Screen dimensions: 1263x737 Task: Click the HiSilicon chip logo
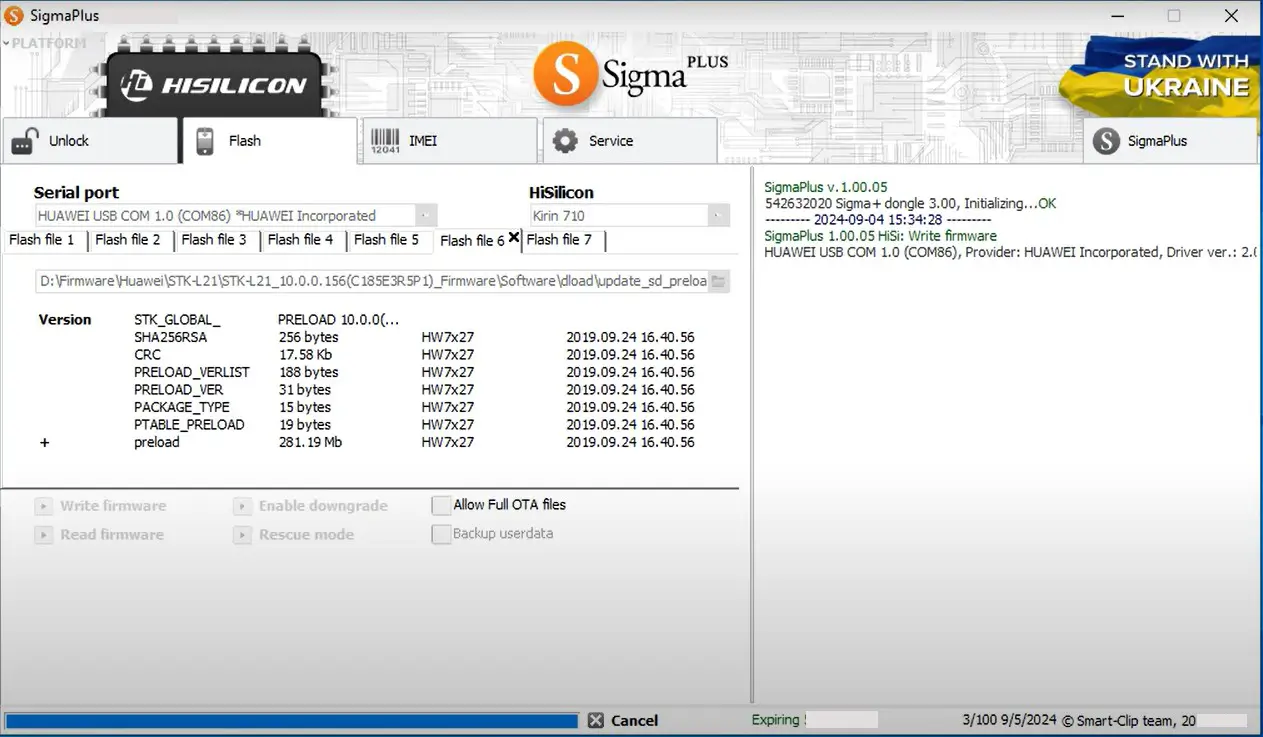coord(214,84)
